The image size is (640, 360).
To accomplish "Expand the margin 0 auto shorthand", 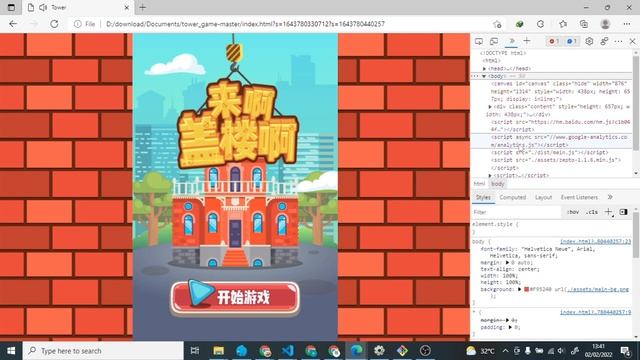I will 507,262.
